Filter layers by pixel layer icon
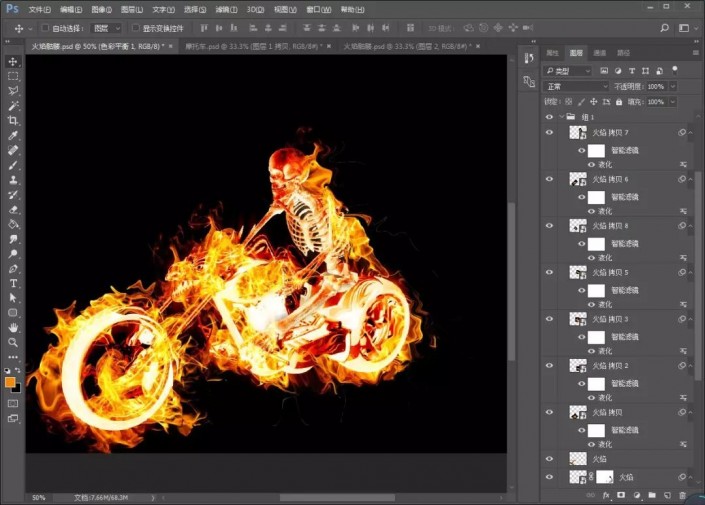 tap(604, 71)
